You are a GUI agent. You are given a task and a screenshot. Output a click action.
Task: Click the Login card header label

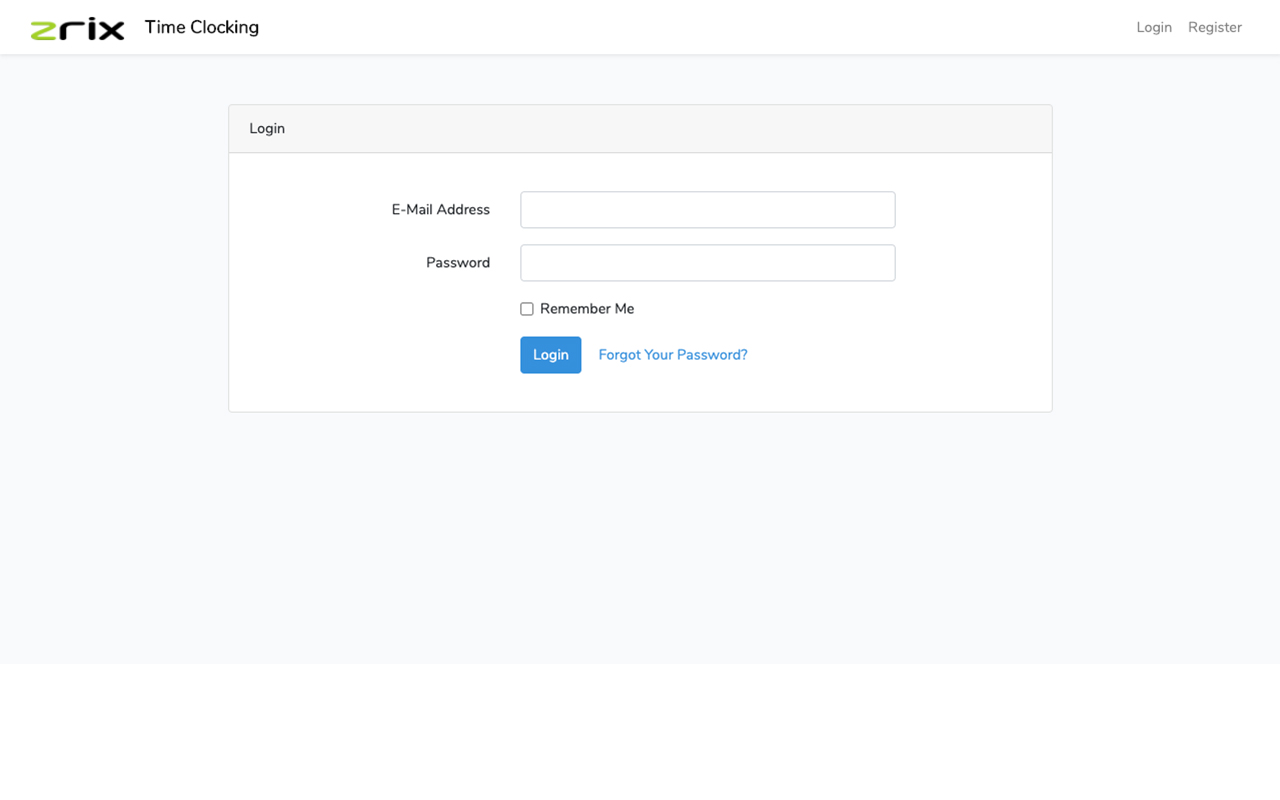point(266,128)
